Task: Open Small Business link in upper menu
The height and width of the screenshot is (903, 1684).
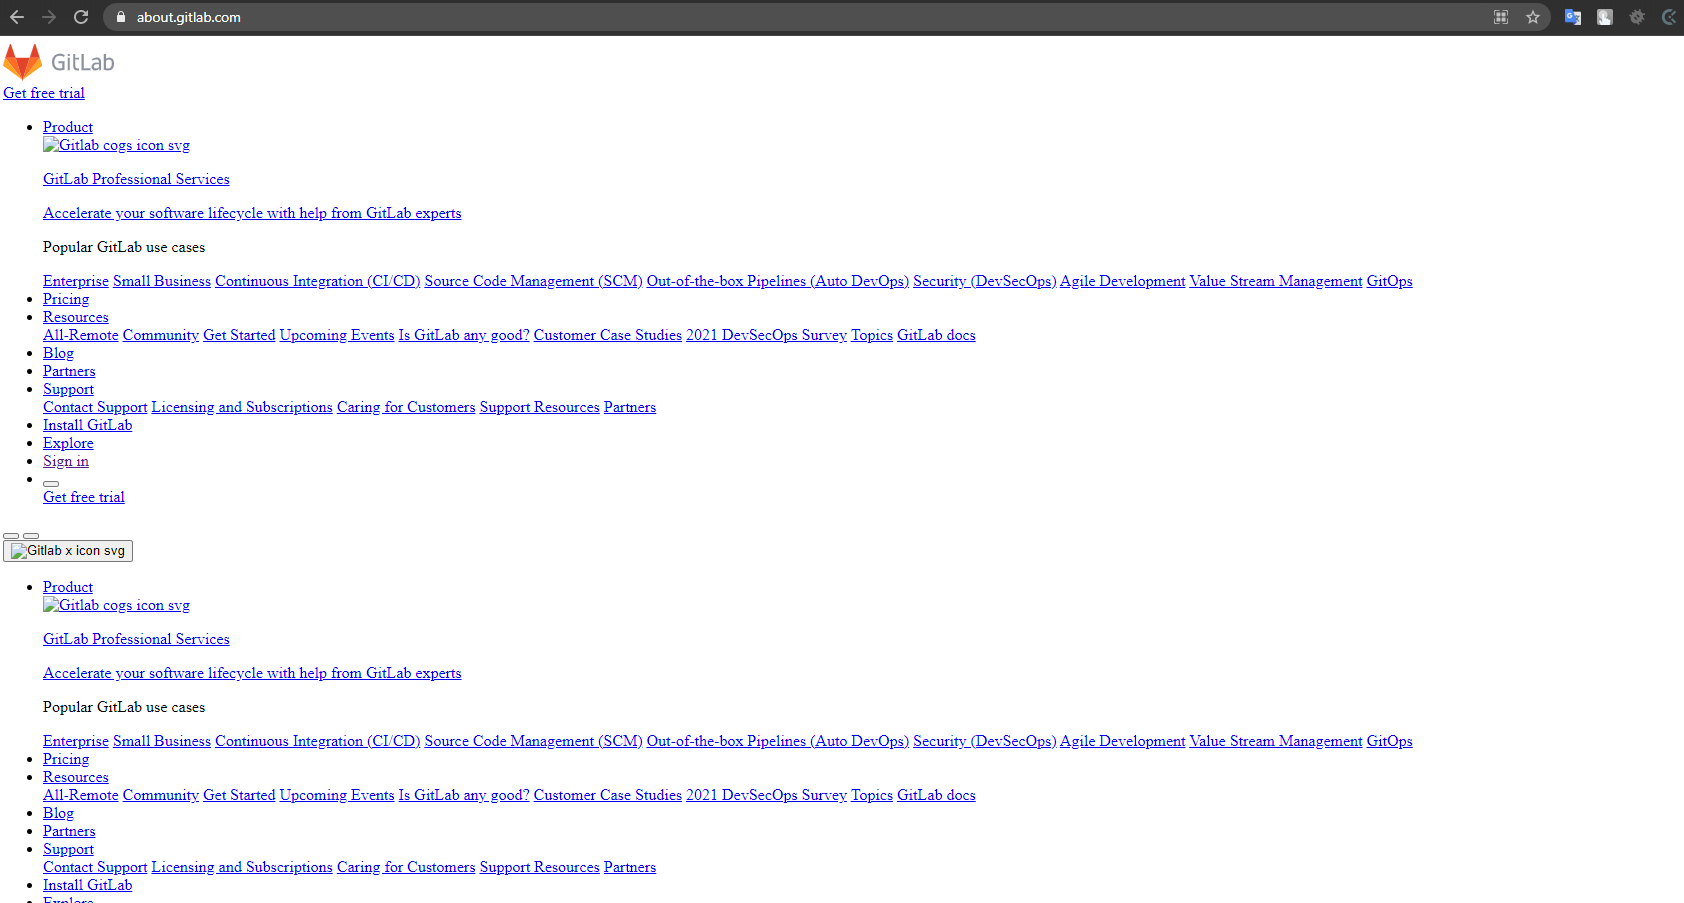Action: click(x=162, y=281)
